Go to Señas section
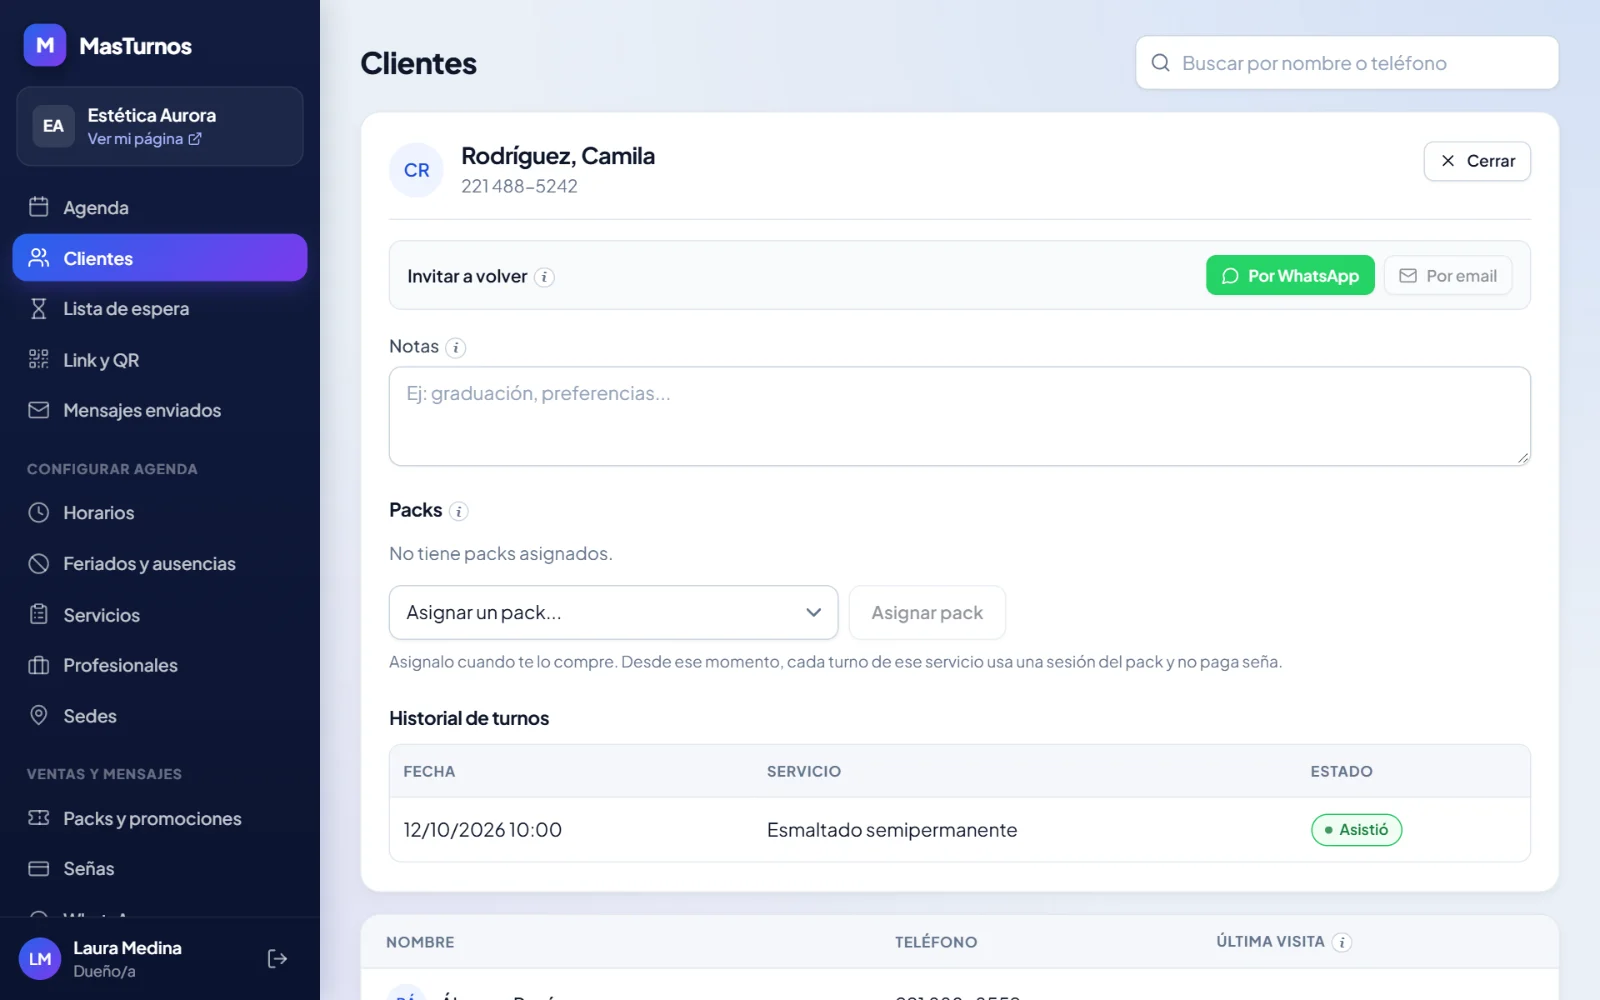Viewport: 1600px width, 1000px height. click(160, 869)
